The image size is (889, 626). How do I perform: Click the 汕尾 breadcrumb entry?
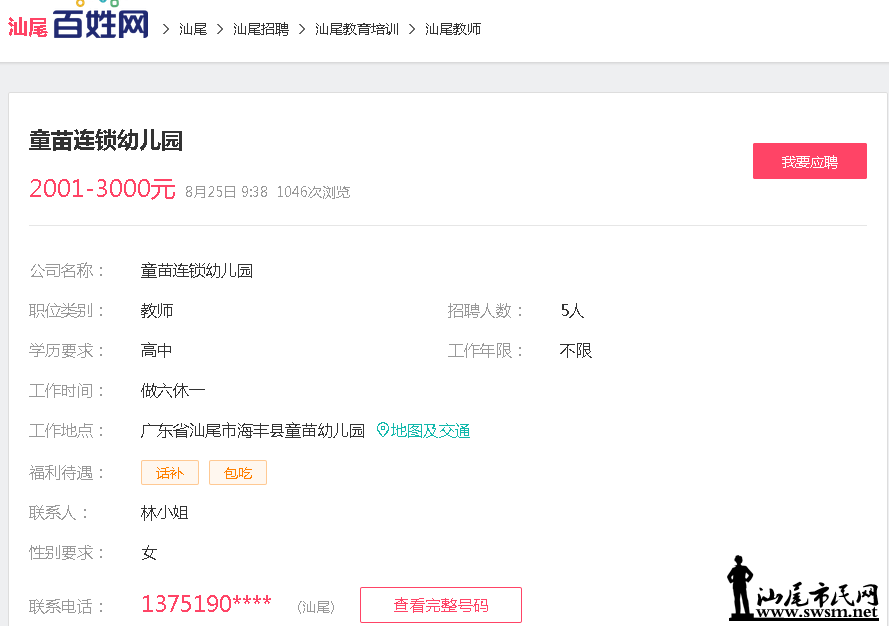tap(192, 29)
